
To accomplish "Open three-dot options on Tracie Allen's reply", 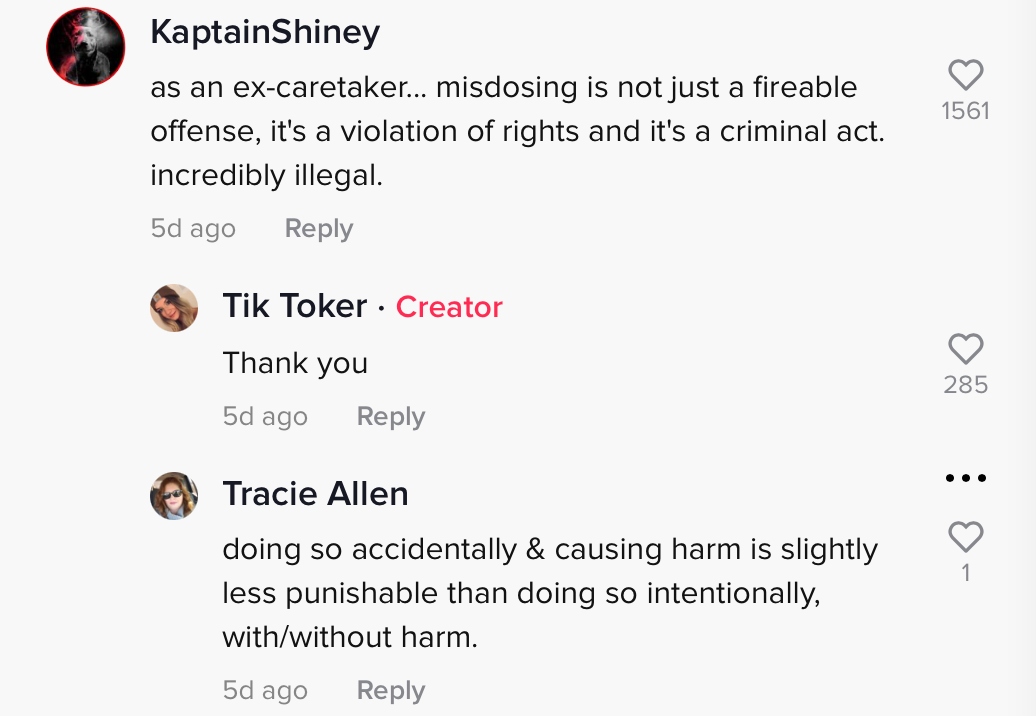I will (965, 478).
